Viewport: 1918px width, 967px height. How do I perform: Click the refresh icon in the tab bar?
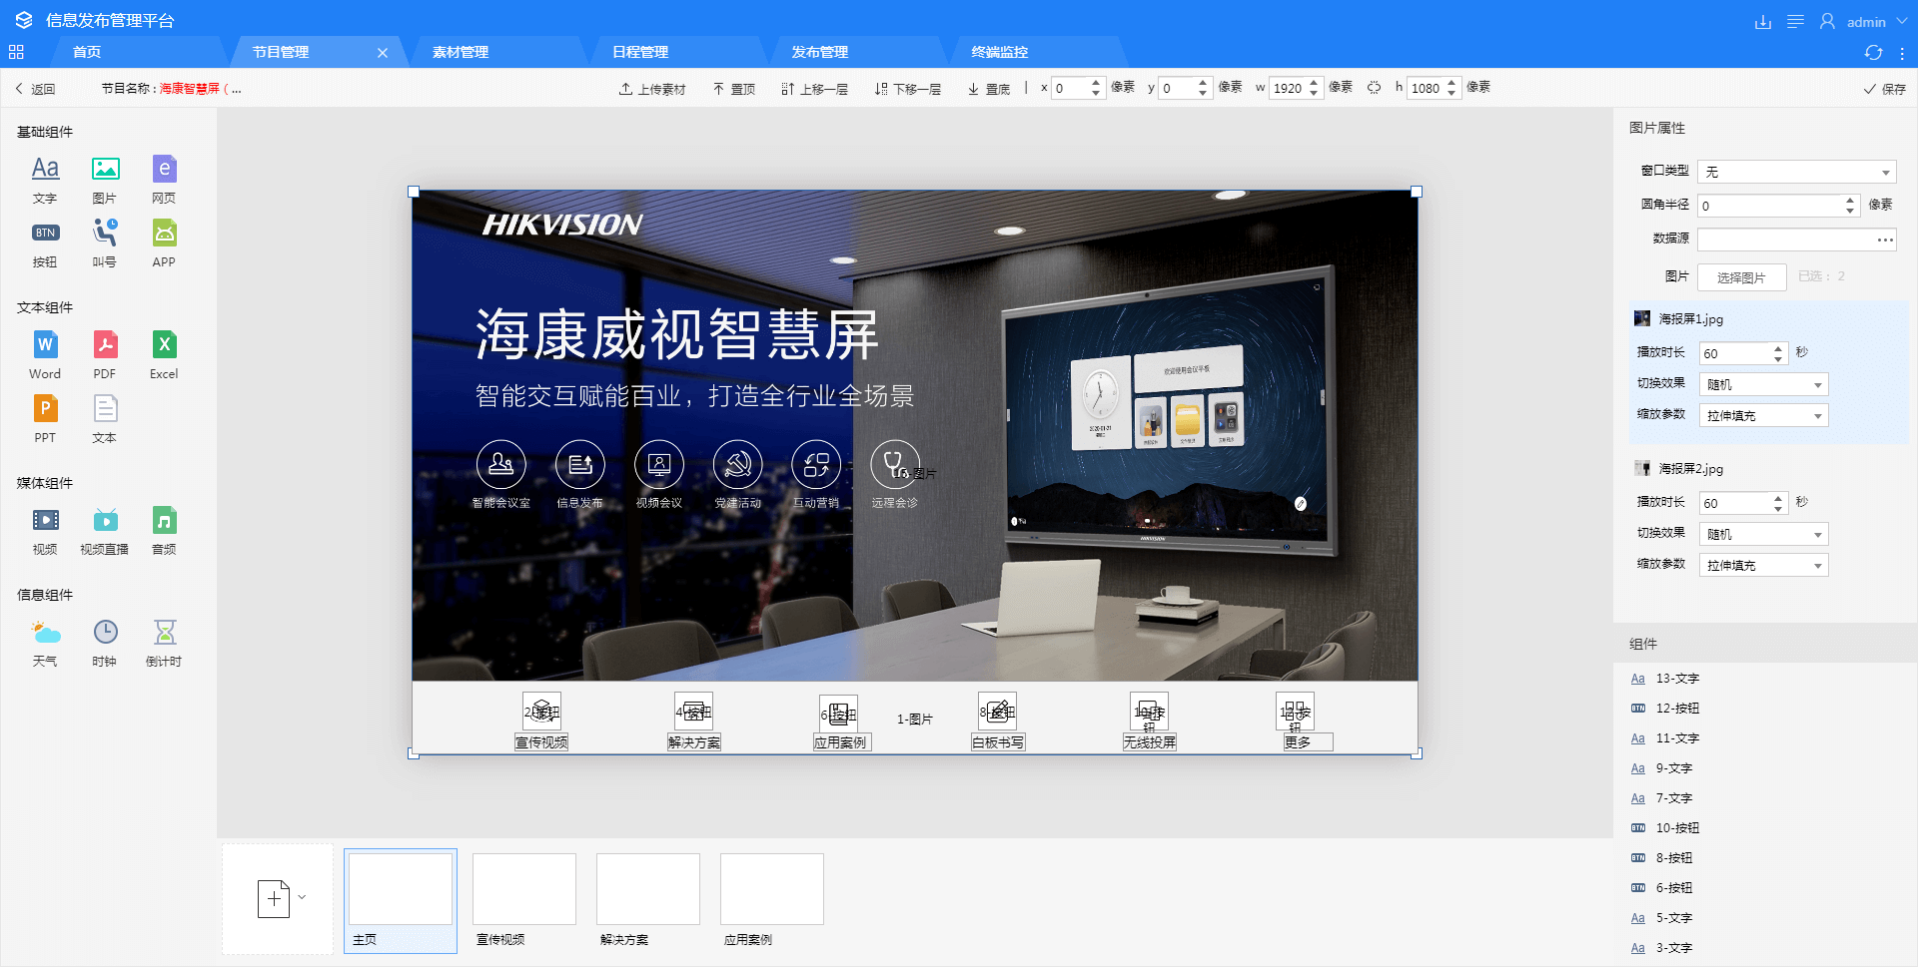click(x=1873, y=53)
